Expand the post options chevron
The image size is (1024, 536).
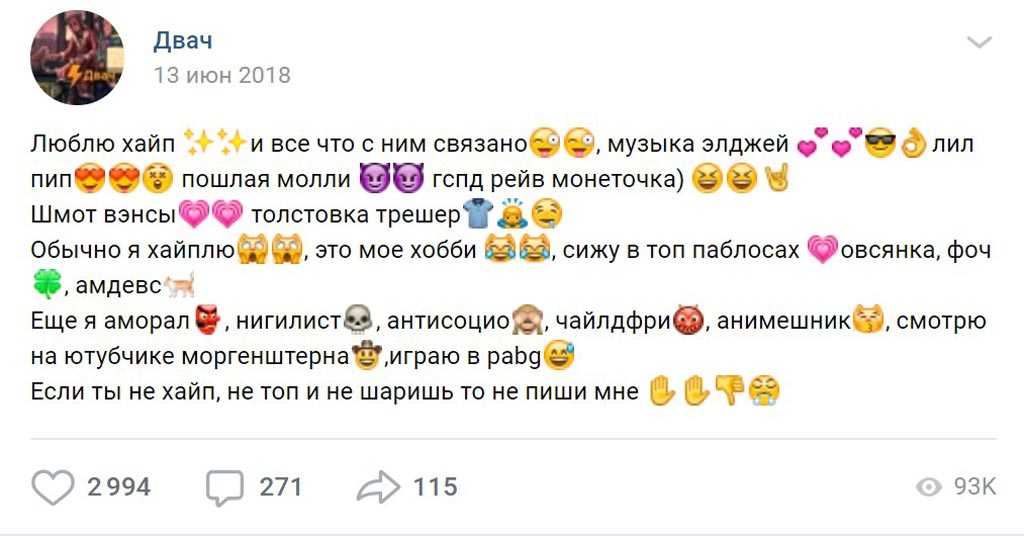[x=979, y=42]
